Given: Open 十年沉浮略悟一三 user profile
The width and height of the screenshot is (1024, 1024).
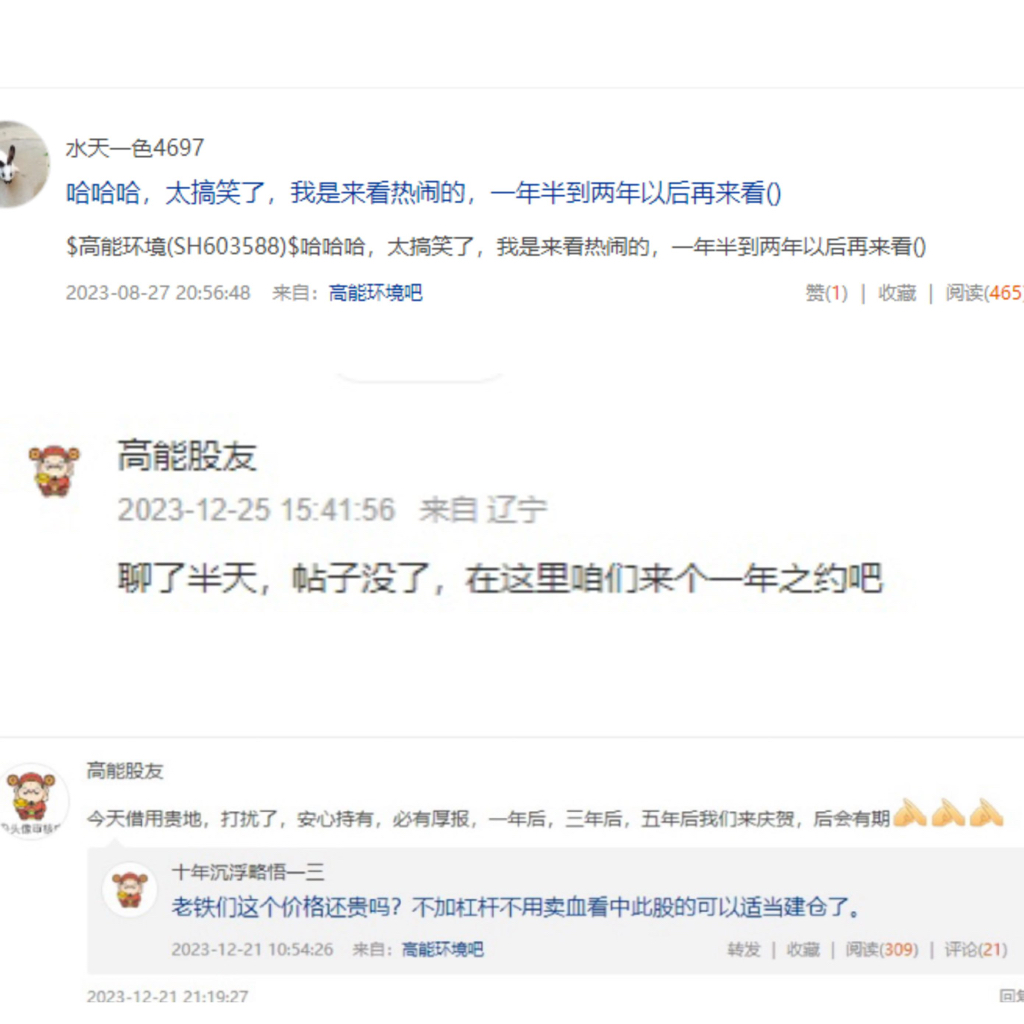Looking at the screenshot, I should coord(248,872).
